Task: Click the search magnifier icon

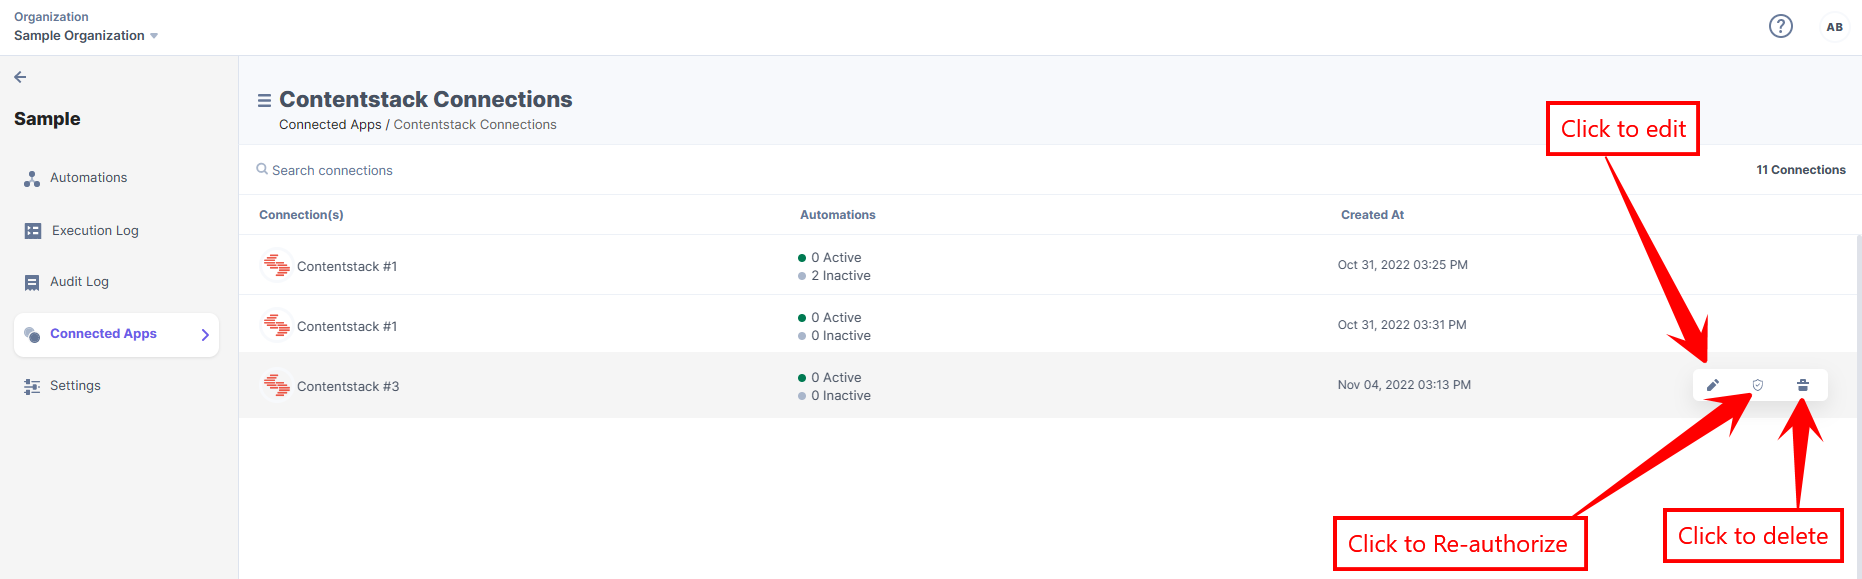Action: click(262, 169)
